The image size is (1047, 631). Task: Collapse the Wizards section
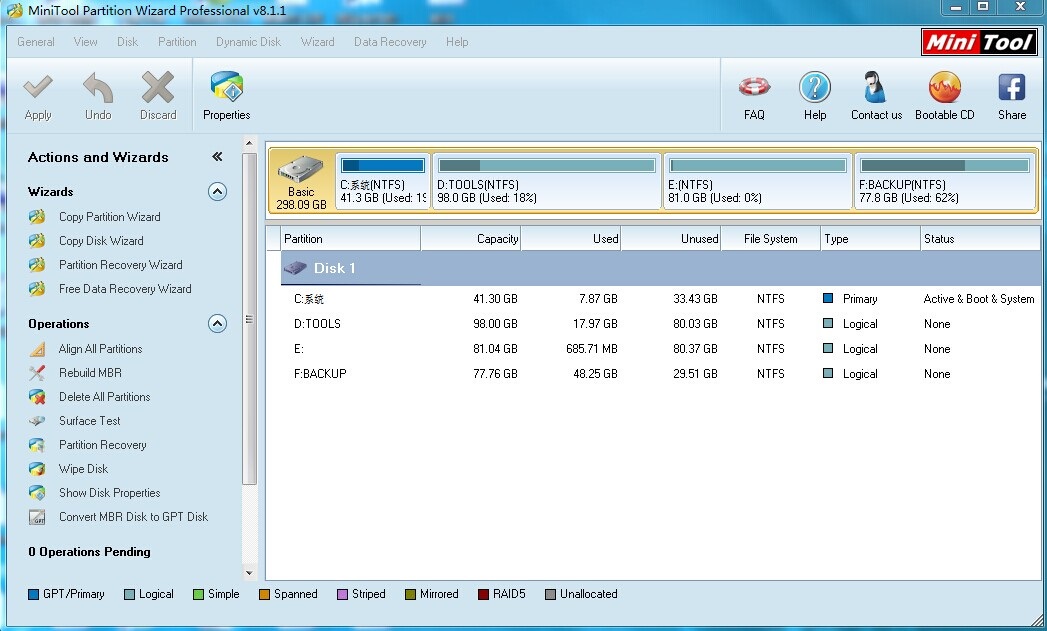coord(217,192)
